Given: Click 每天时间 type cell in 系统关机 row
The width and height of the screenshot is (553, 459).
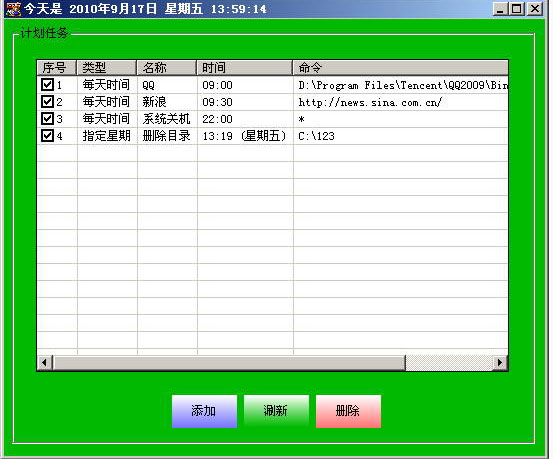Looking at the screenshot, I should point(106,119).
